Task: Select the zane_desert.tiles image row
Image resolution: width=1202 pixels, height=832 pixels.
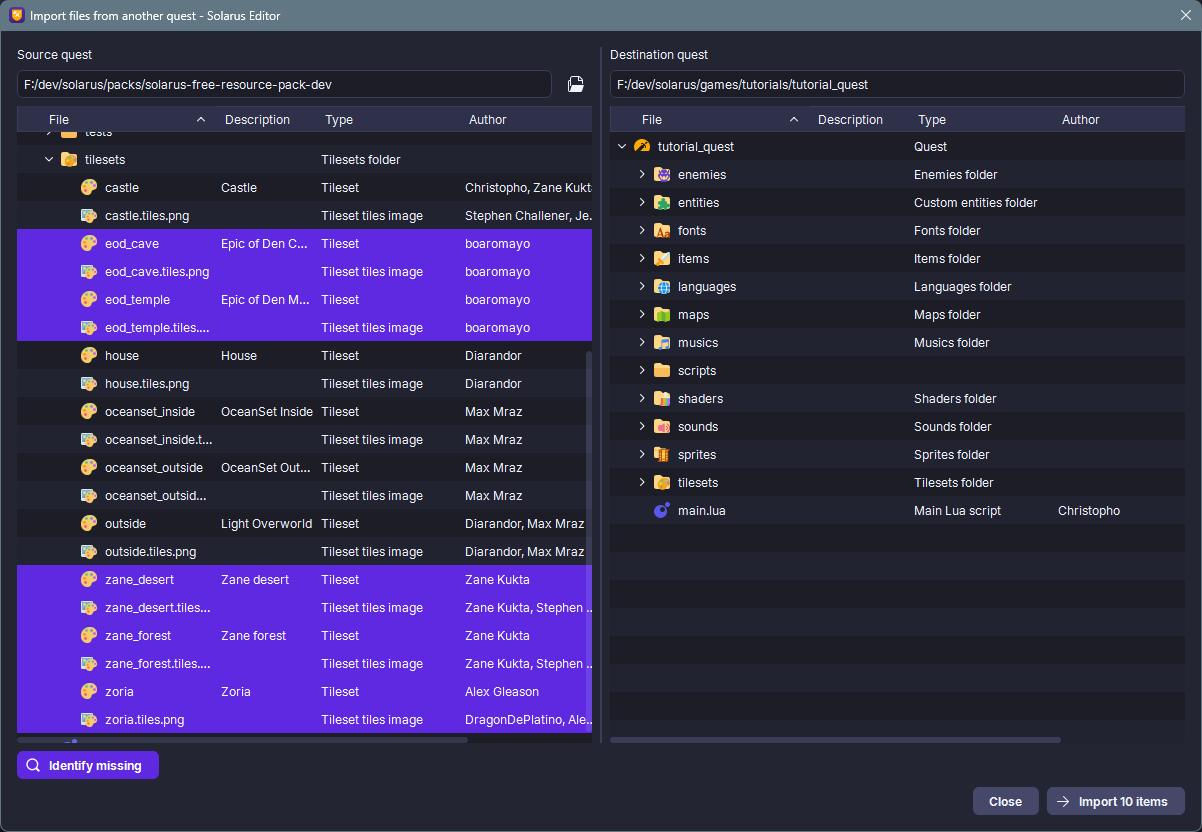Action: 304,607
